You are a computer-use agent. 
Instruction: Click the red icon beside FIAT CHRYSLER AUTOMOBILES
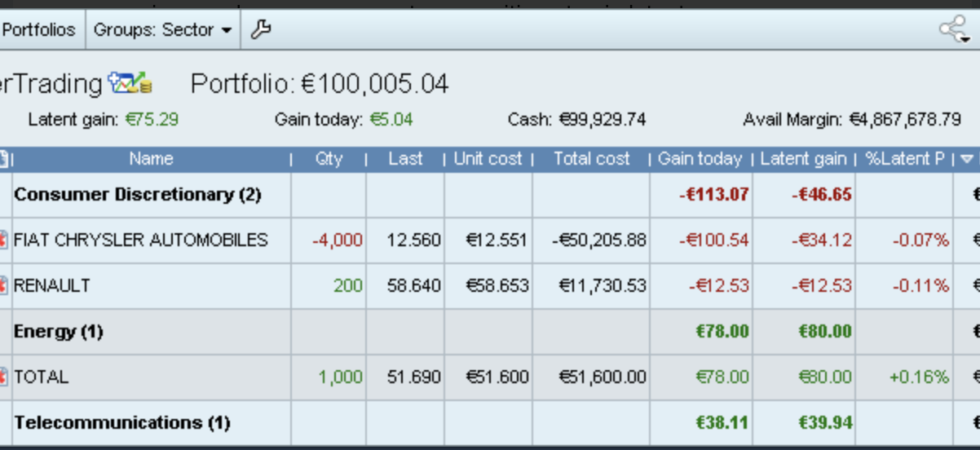pyautogui.click(x=4, y=240)
